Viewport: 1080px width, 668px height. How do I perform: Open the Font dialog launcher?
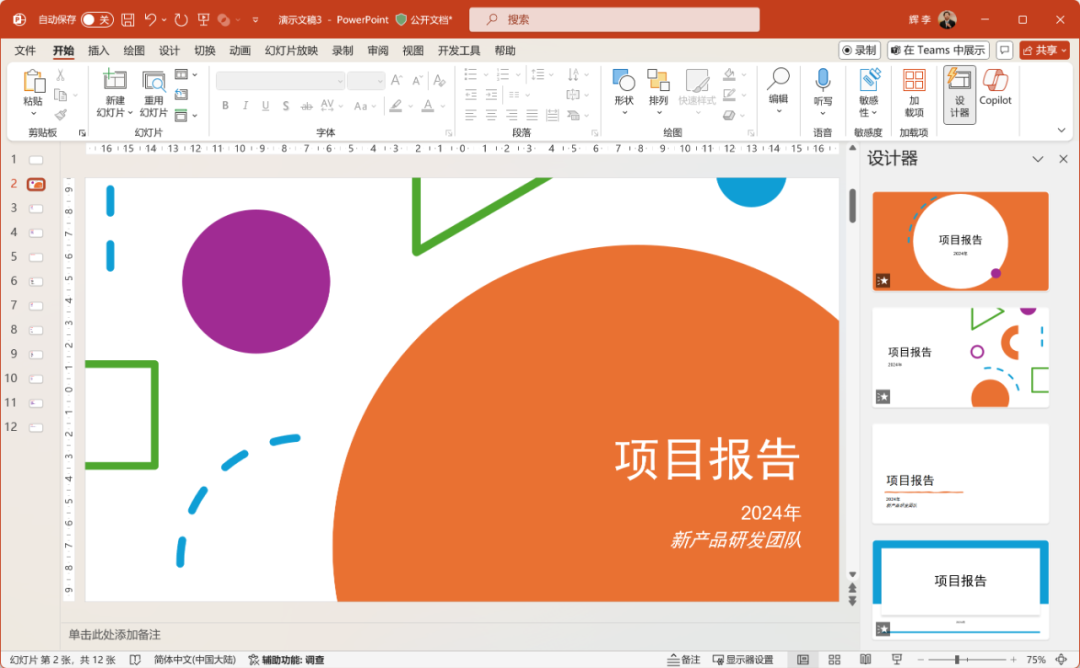448,133
